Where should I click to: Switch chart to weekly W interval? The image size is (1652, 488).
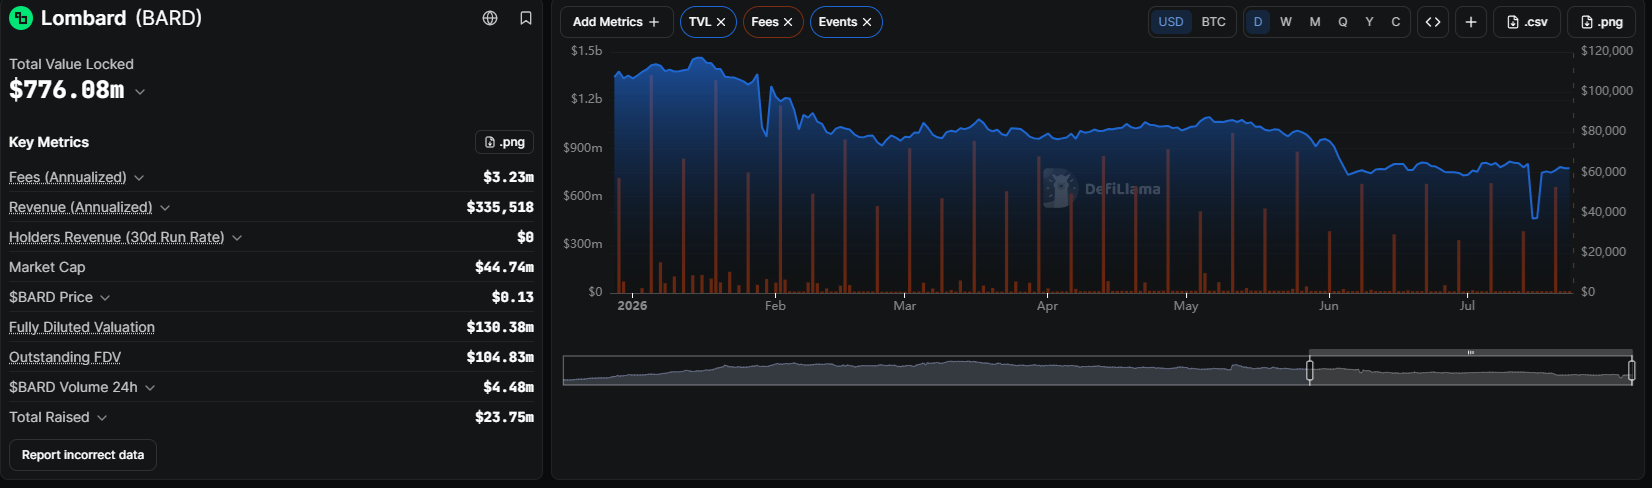1286,22
